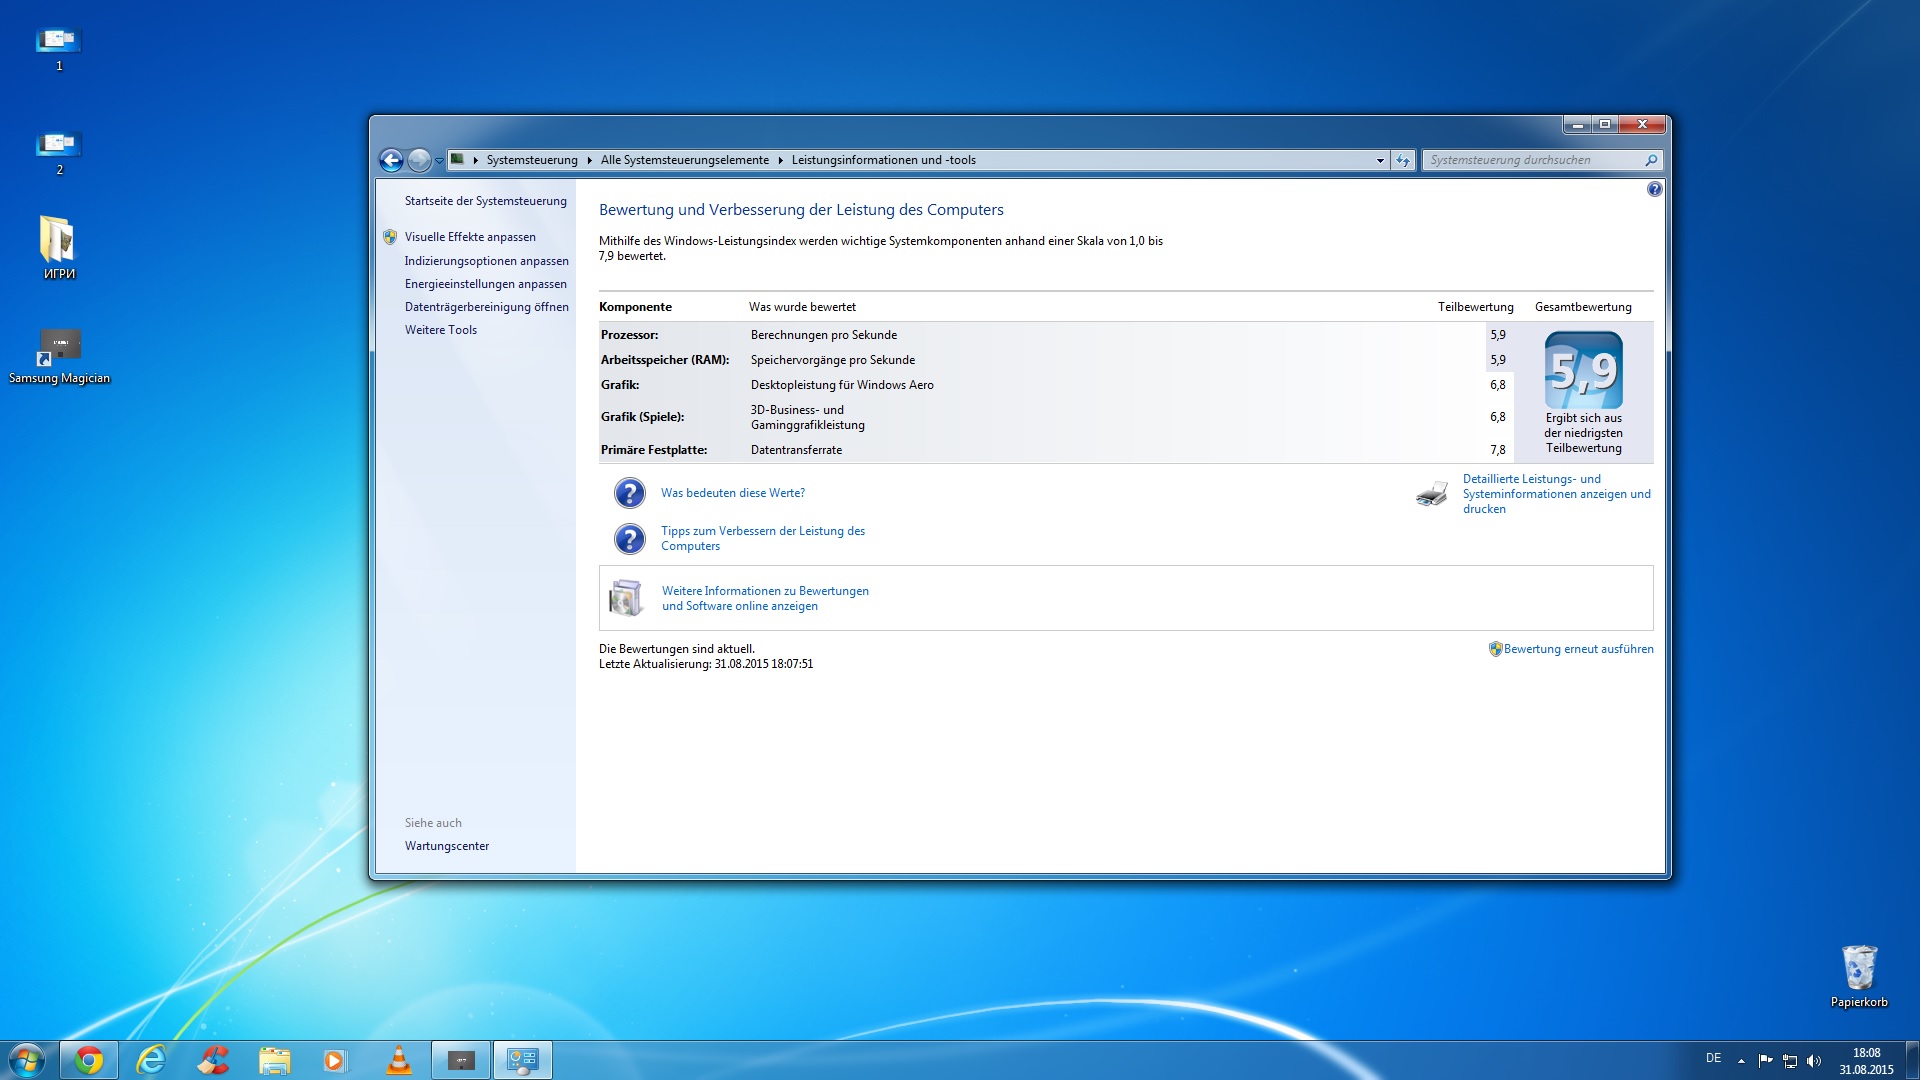Click the search magnifier icon

pyautogui.click(x=1651, y=160)
